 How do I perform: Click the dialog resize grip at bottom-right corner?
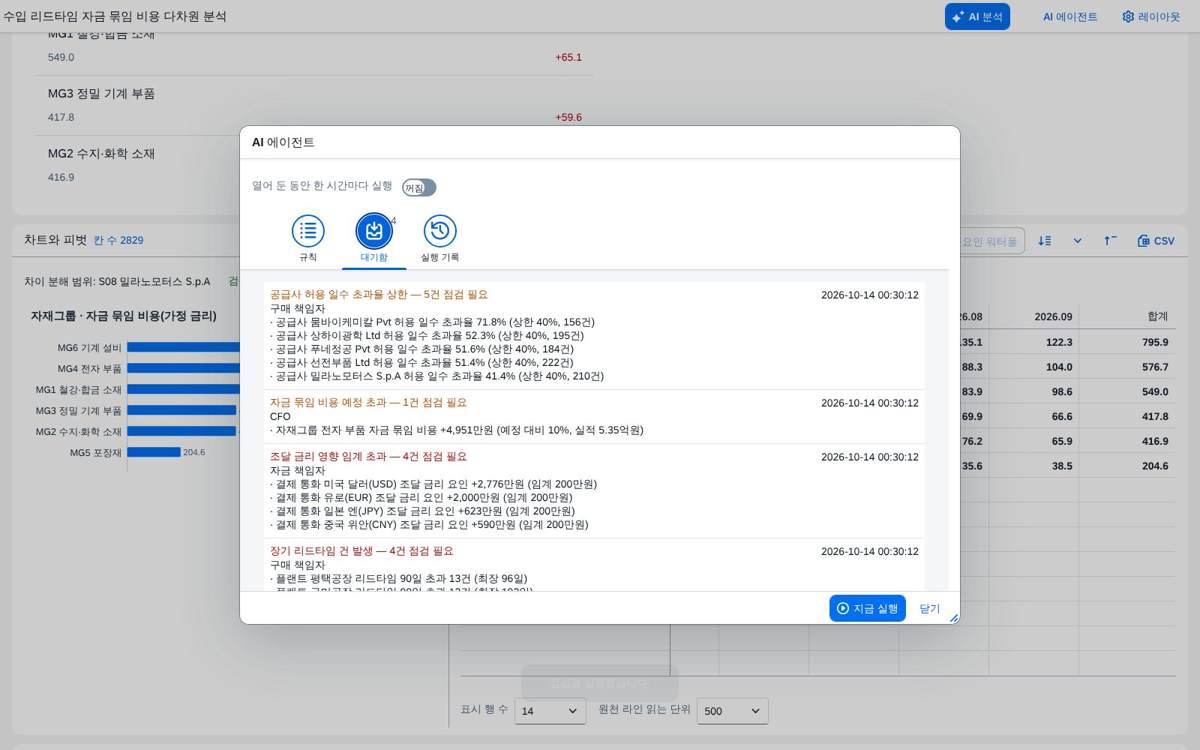pyautogui.click(x=953, y=618)
